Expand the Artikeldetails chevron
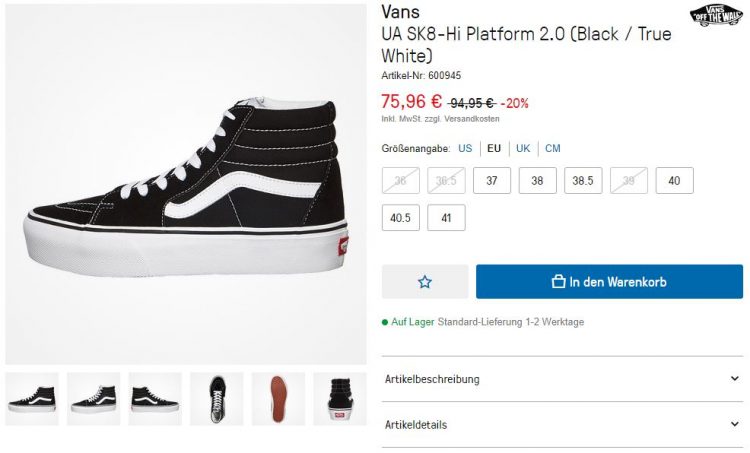 click(735, 424)
